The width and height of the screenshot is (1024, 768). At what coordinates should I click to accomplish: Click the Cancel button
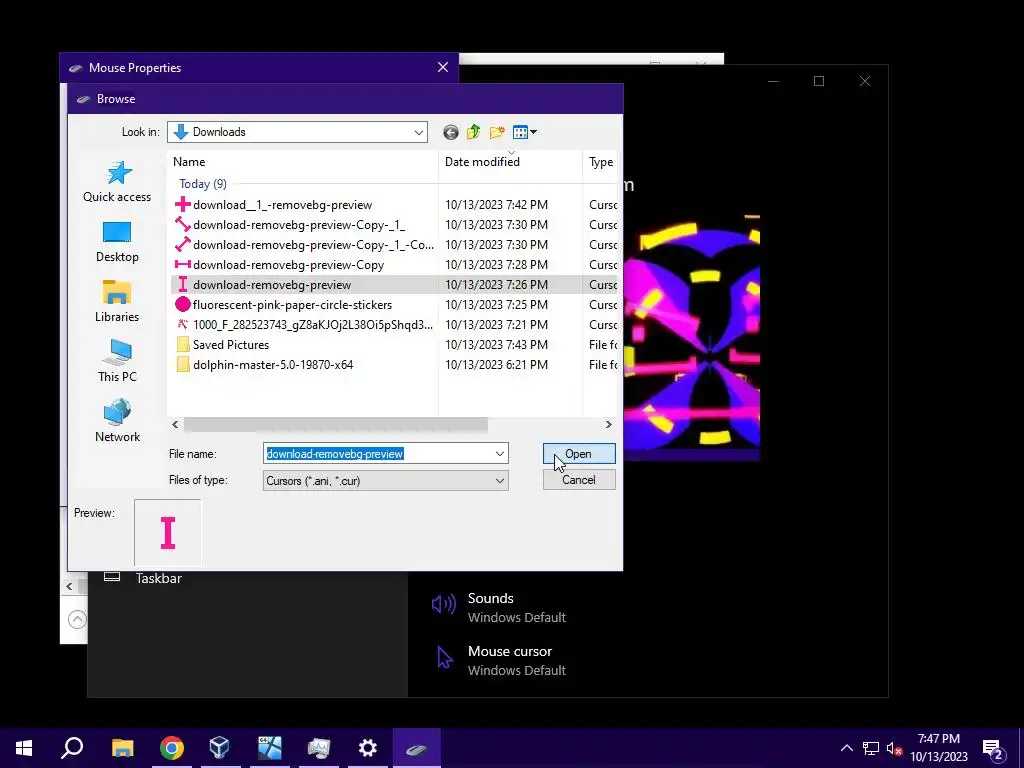tap(579, 480)
